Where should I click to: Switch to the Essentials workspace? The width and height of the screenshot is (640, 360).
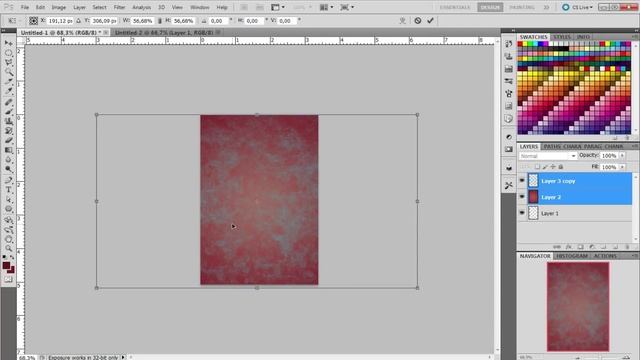(455, 7)
